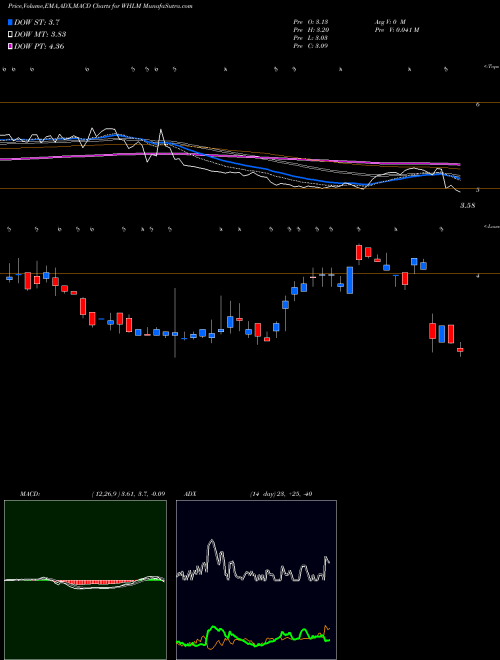Click the ADX values '(14 day) 23, +25, -40'
Viewport: 500px width, 660px height.
tap(281, 494)
